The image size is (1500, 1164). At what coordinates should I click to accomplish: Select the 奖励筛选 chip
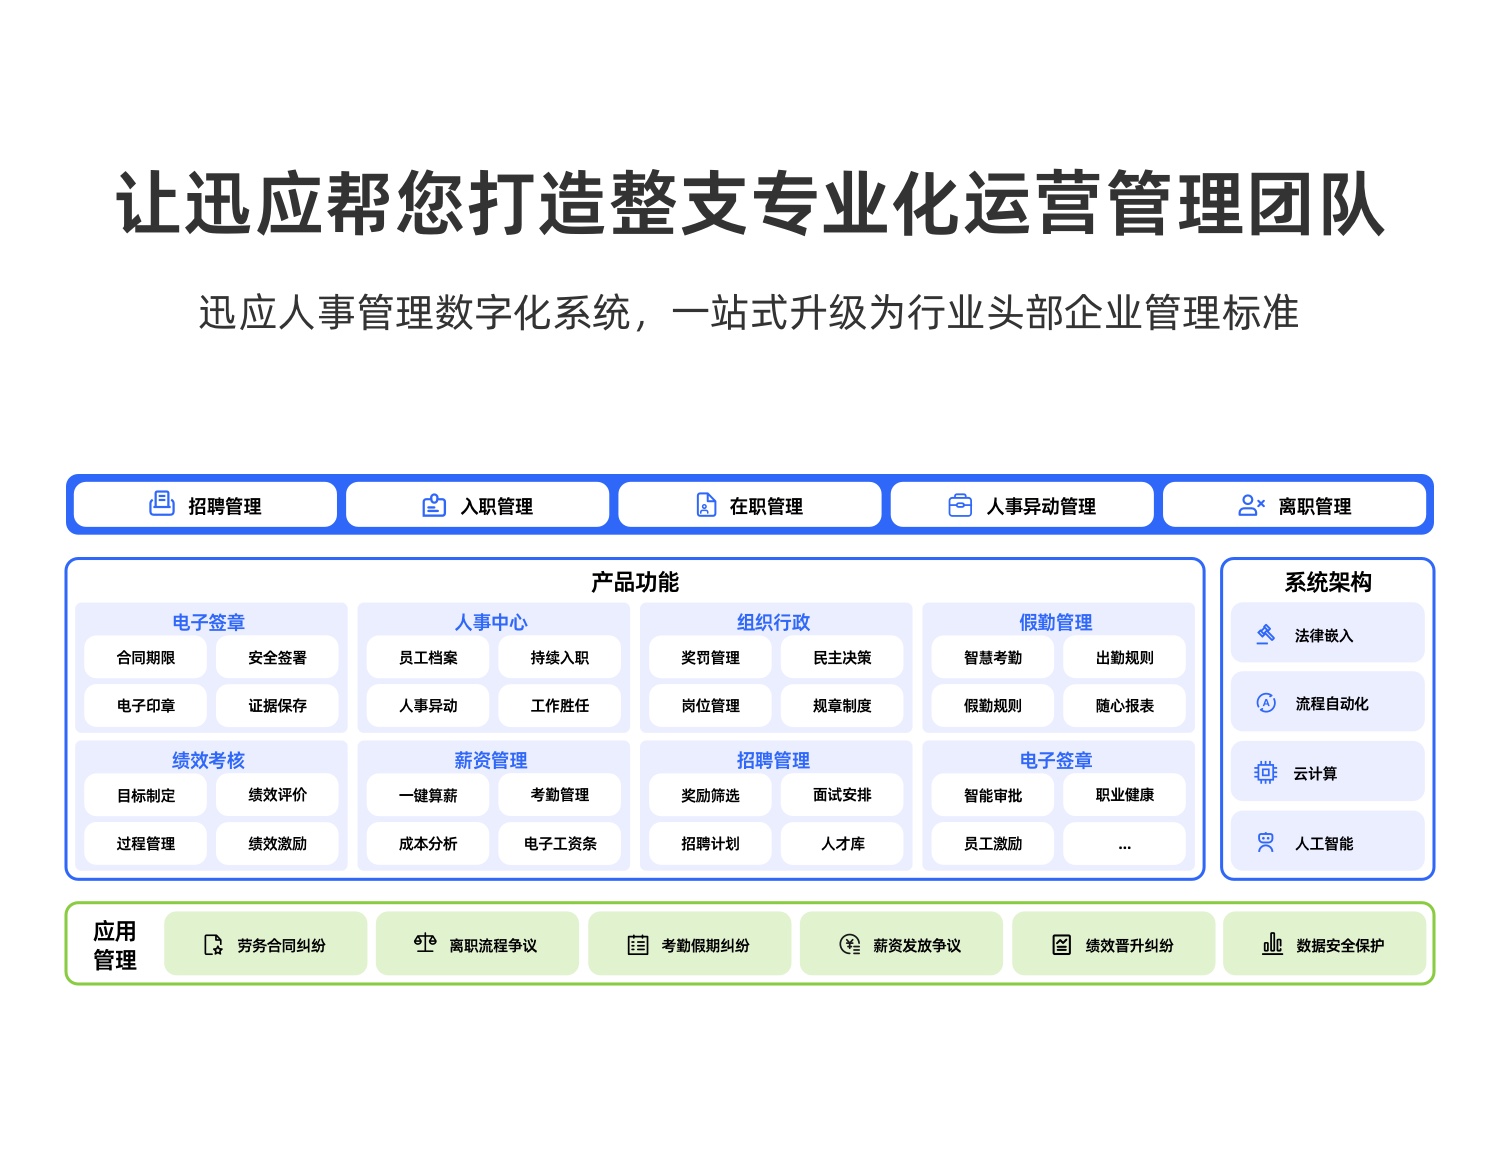tap(711, 796)
